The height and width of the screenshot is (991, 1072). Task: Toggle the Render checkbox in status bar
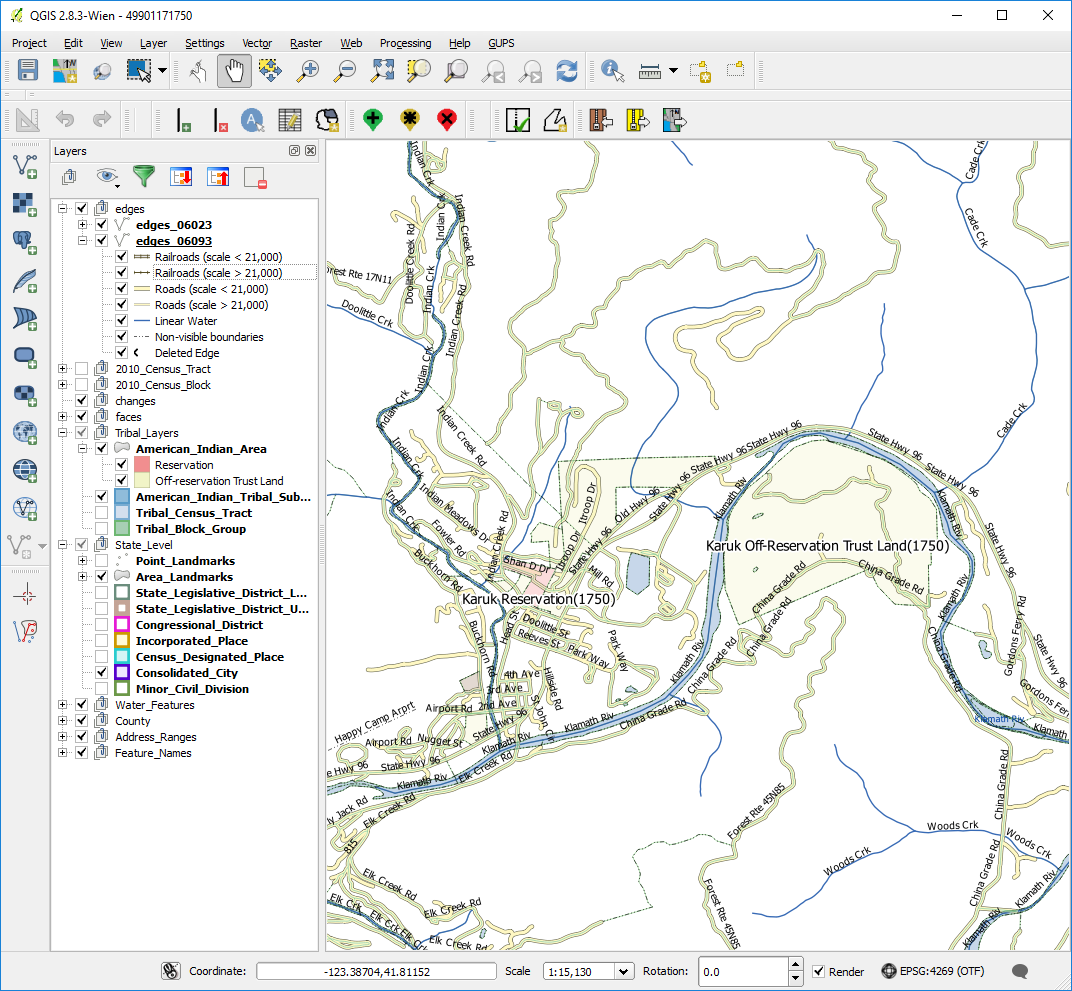(x=819, y=971)
